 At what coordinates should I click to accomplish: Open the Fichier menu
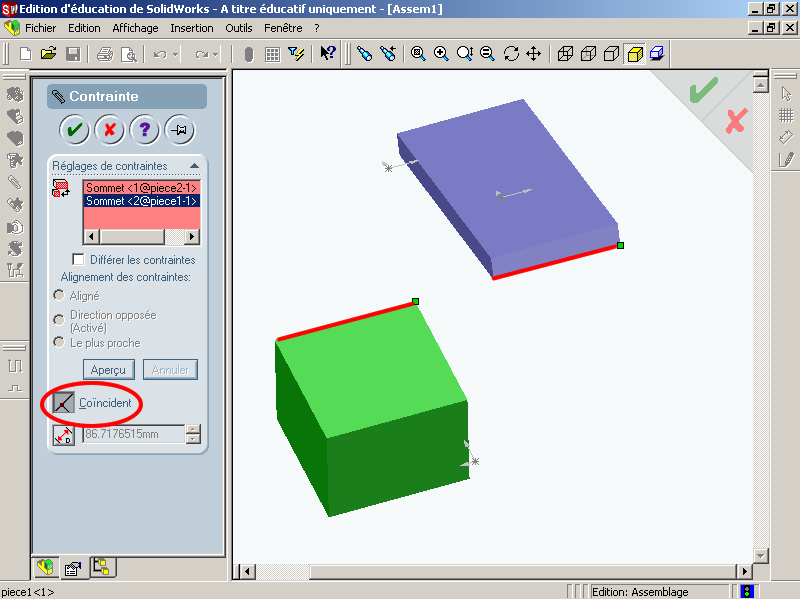click(40, 28)
